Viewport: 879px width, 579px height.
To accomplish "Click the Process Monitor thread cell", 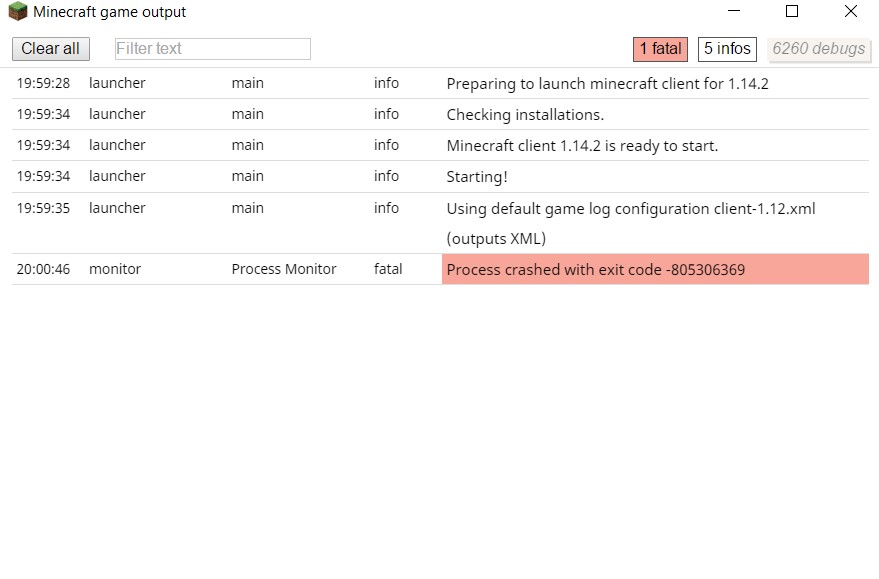I will click(x=284, y=270).
